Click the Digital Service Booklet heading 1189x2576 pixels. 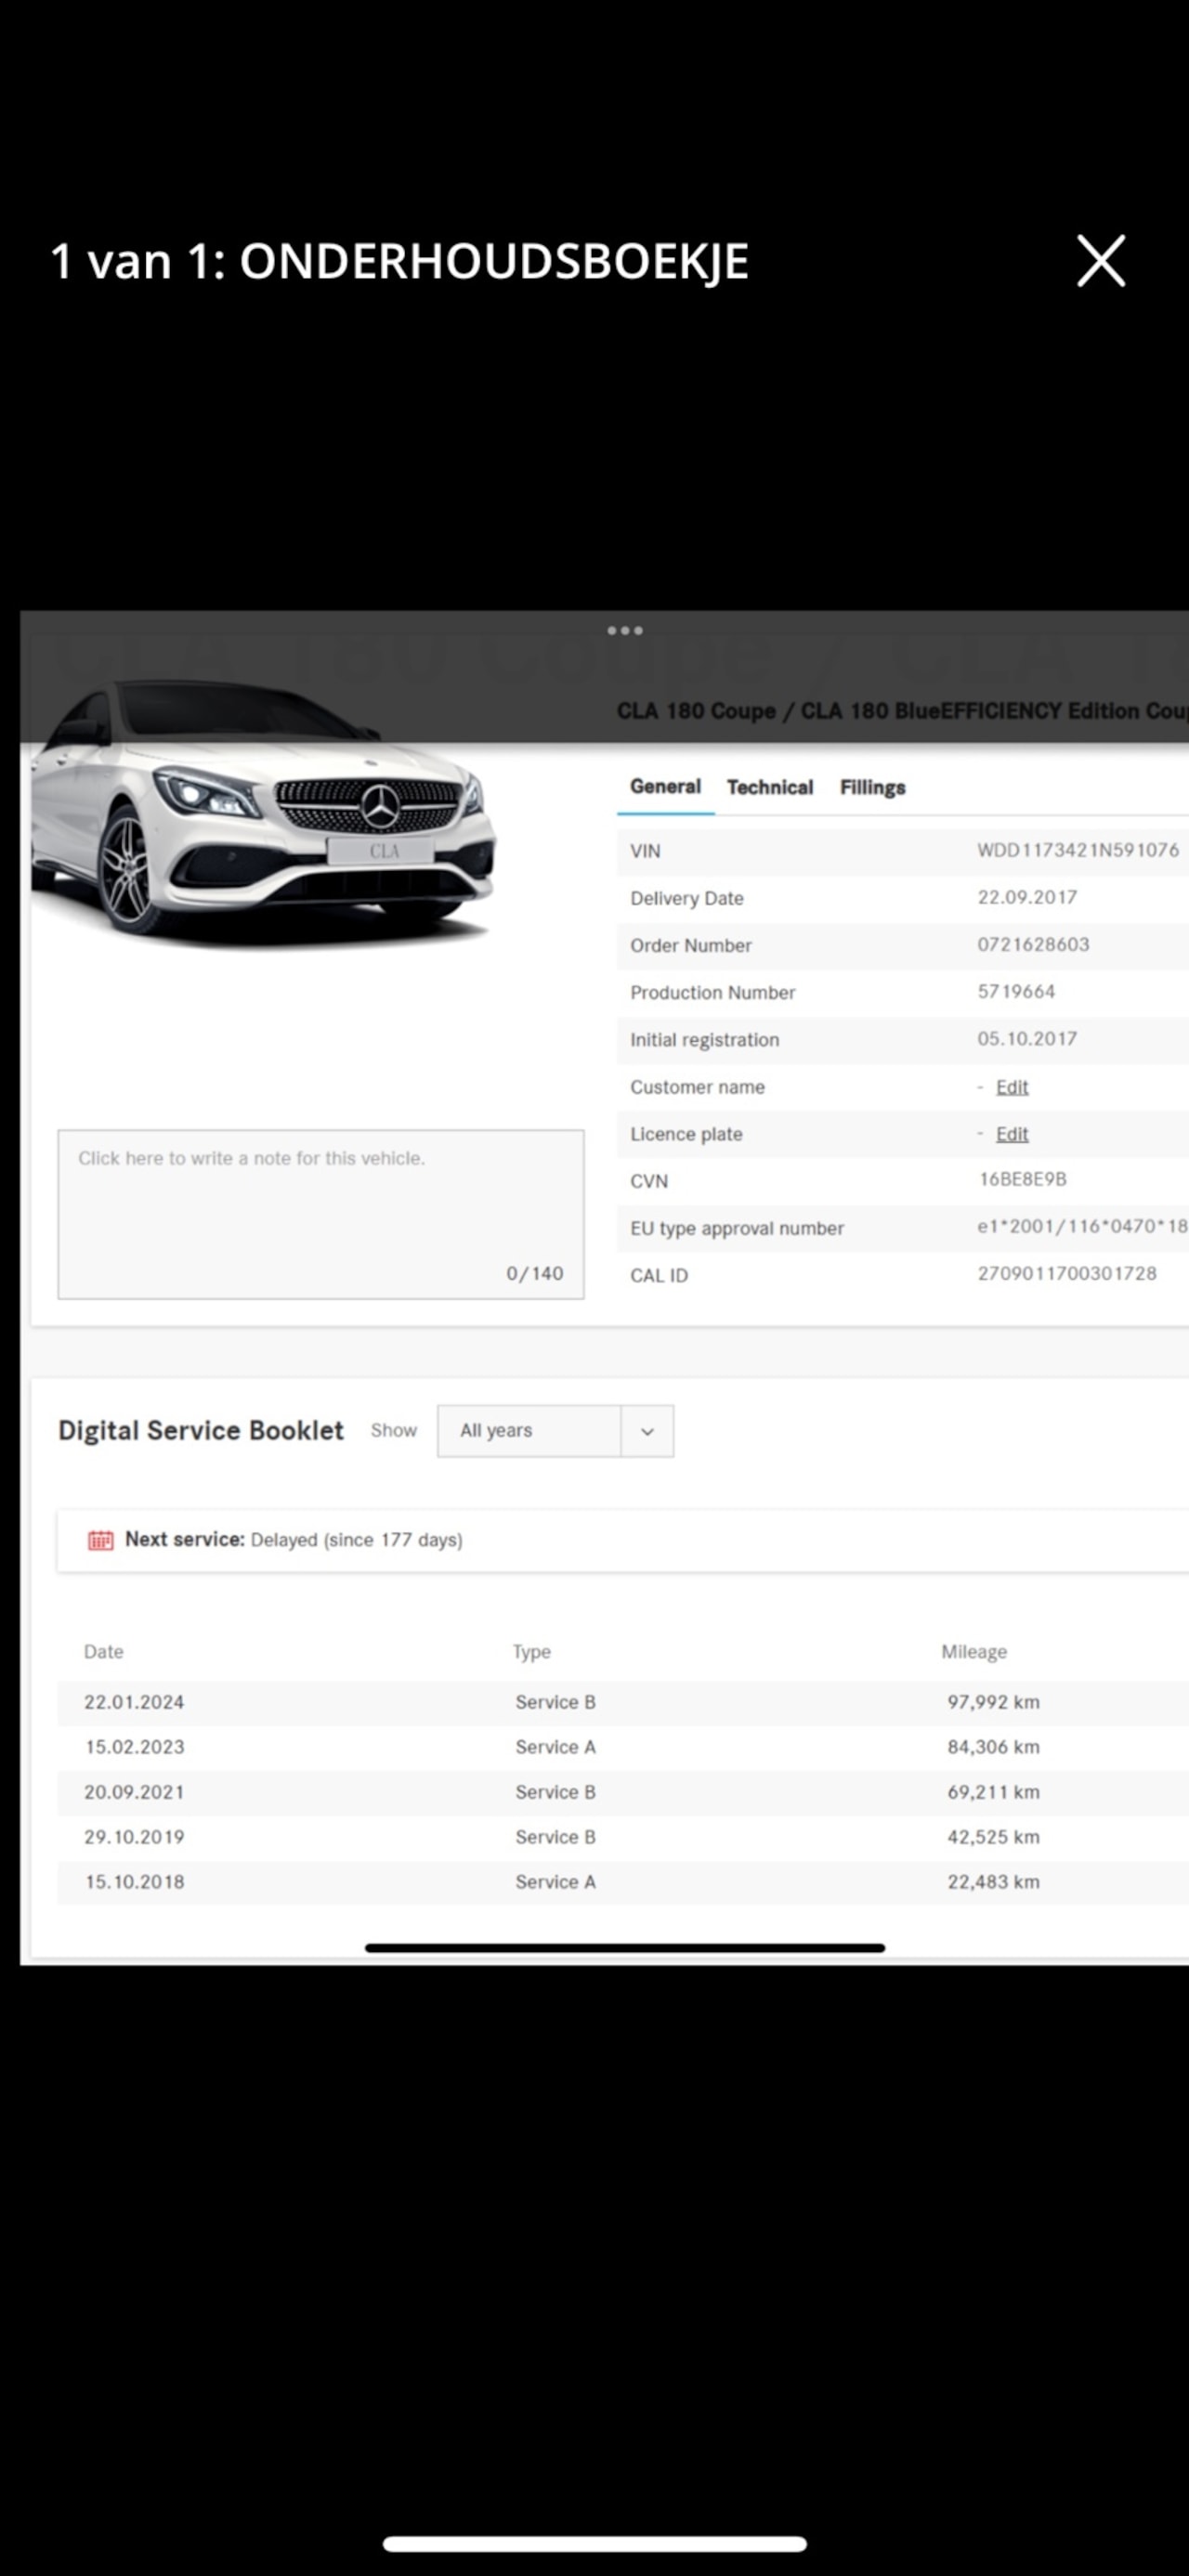201,1431
